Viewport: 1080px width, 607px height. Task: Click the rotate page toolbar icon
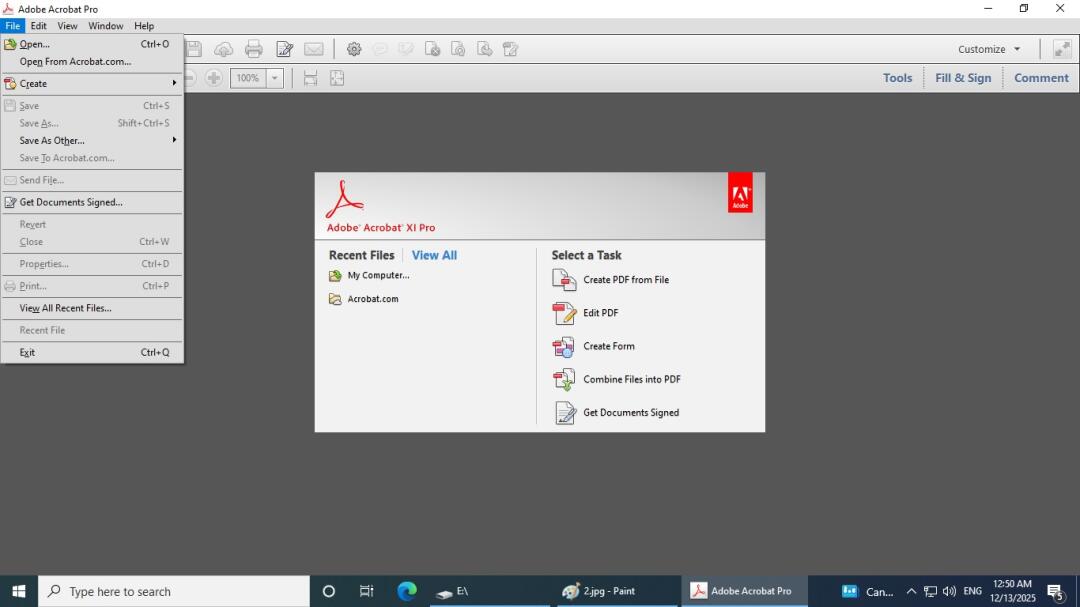pyautogui.click(x=458, y=49)
